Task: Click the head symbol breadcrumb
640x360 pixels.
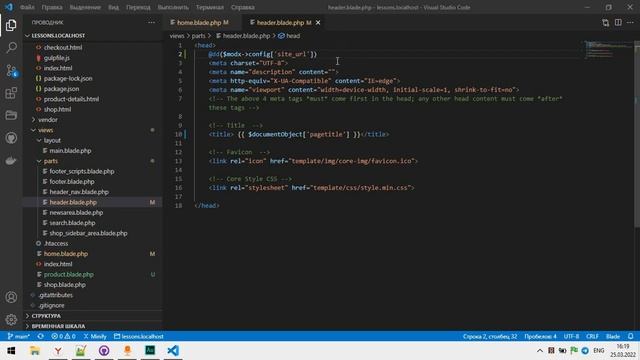Action: coord(289,36)
